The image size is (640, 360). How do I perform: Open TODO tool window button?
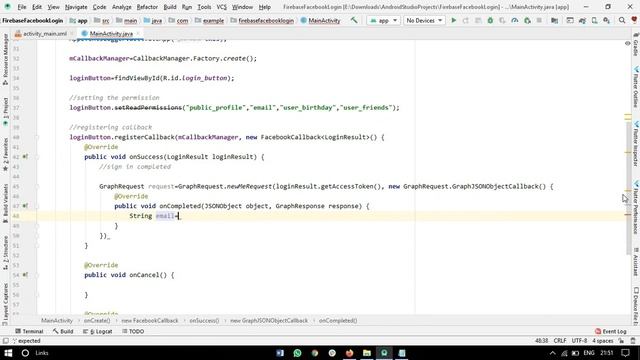(133, 331)
